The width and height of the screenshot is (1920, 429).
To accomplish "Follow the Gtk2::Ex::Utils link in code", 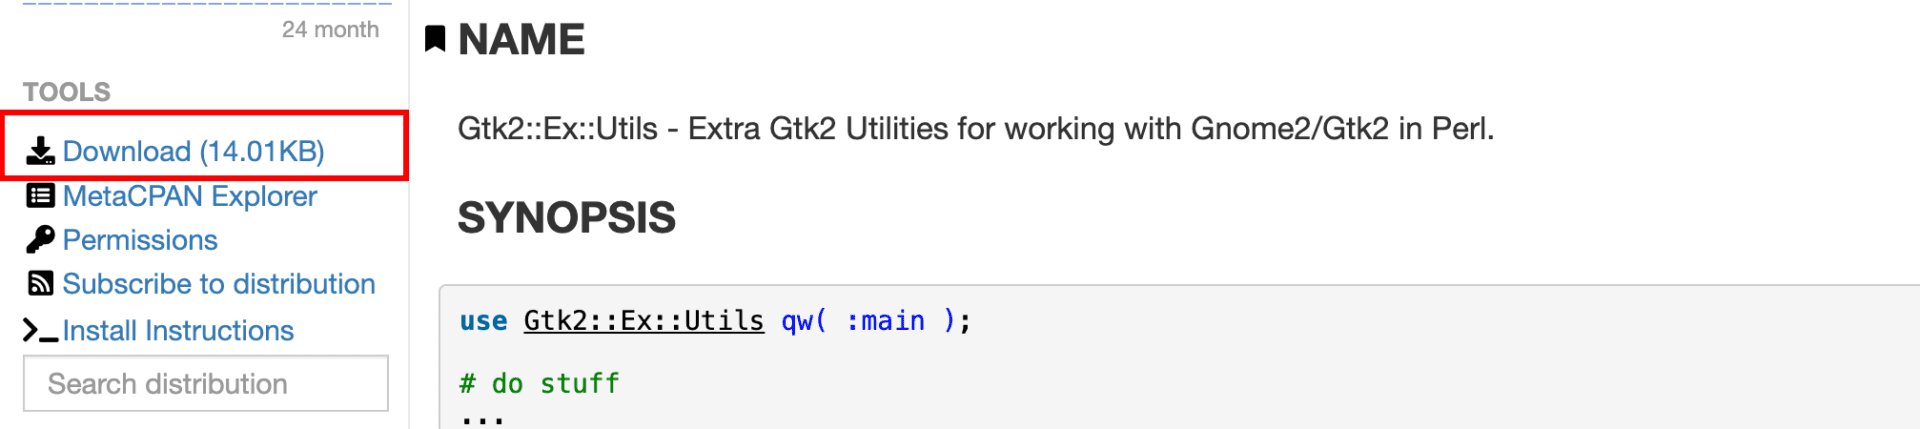I will [x=644, y=321].
